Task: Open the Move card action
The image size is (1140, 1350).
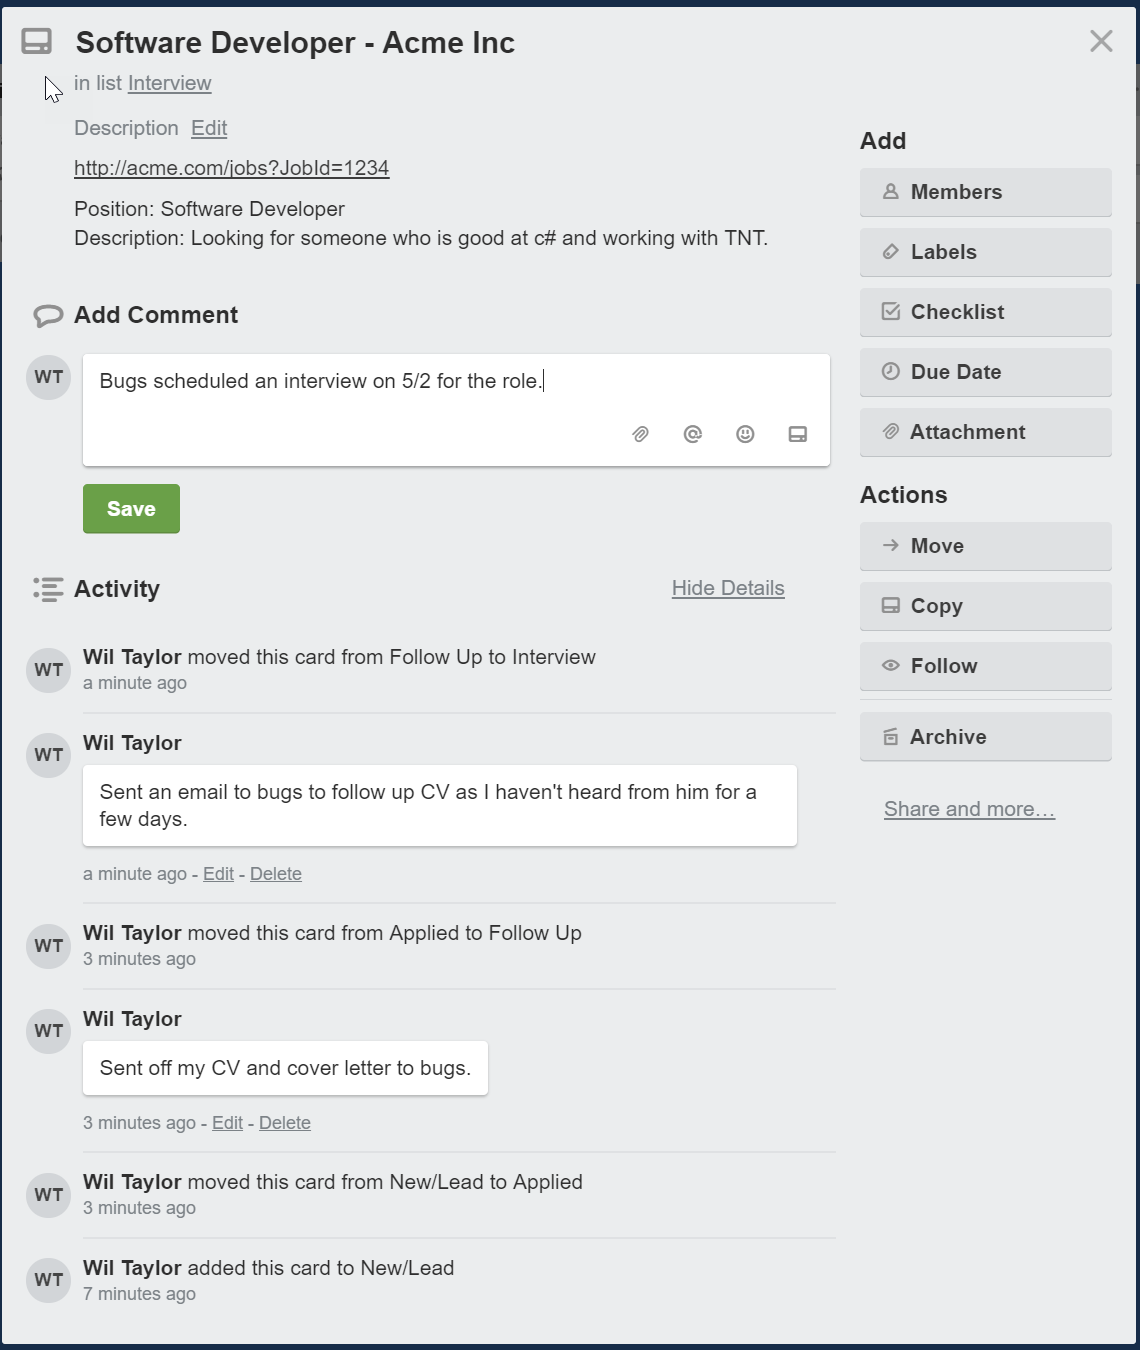Action: point(985,546)
